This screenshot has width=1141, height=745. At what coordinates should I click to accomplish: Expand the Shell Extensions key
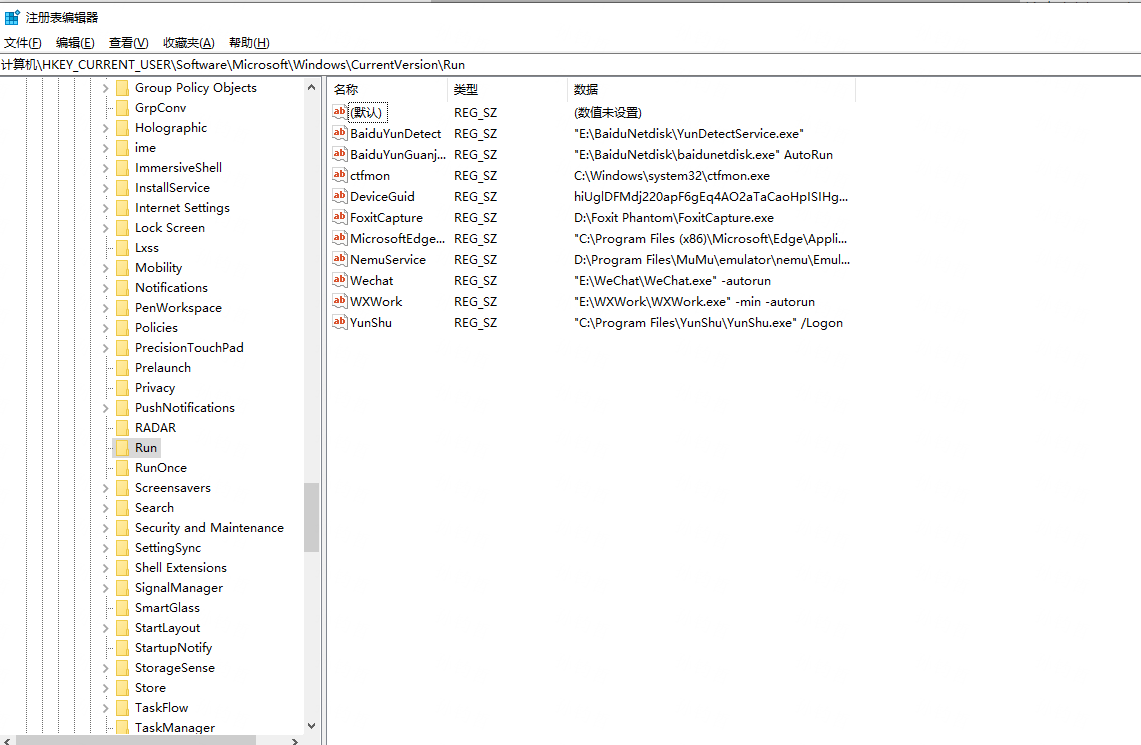[x=106, y=568]
